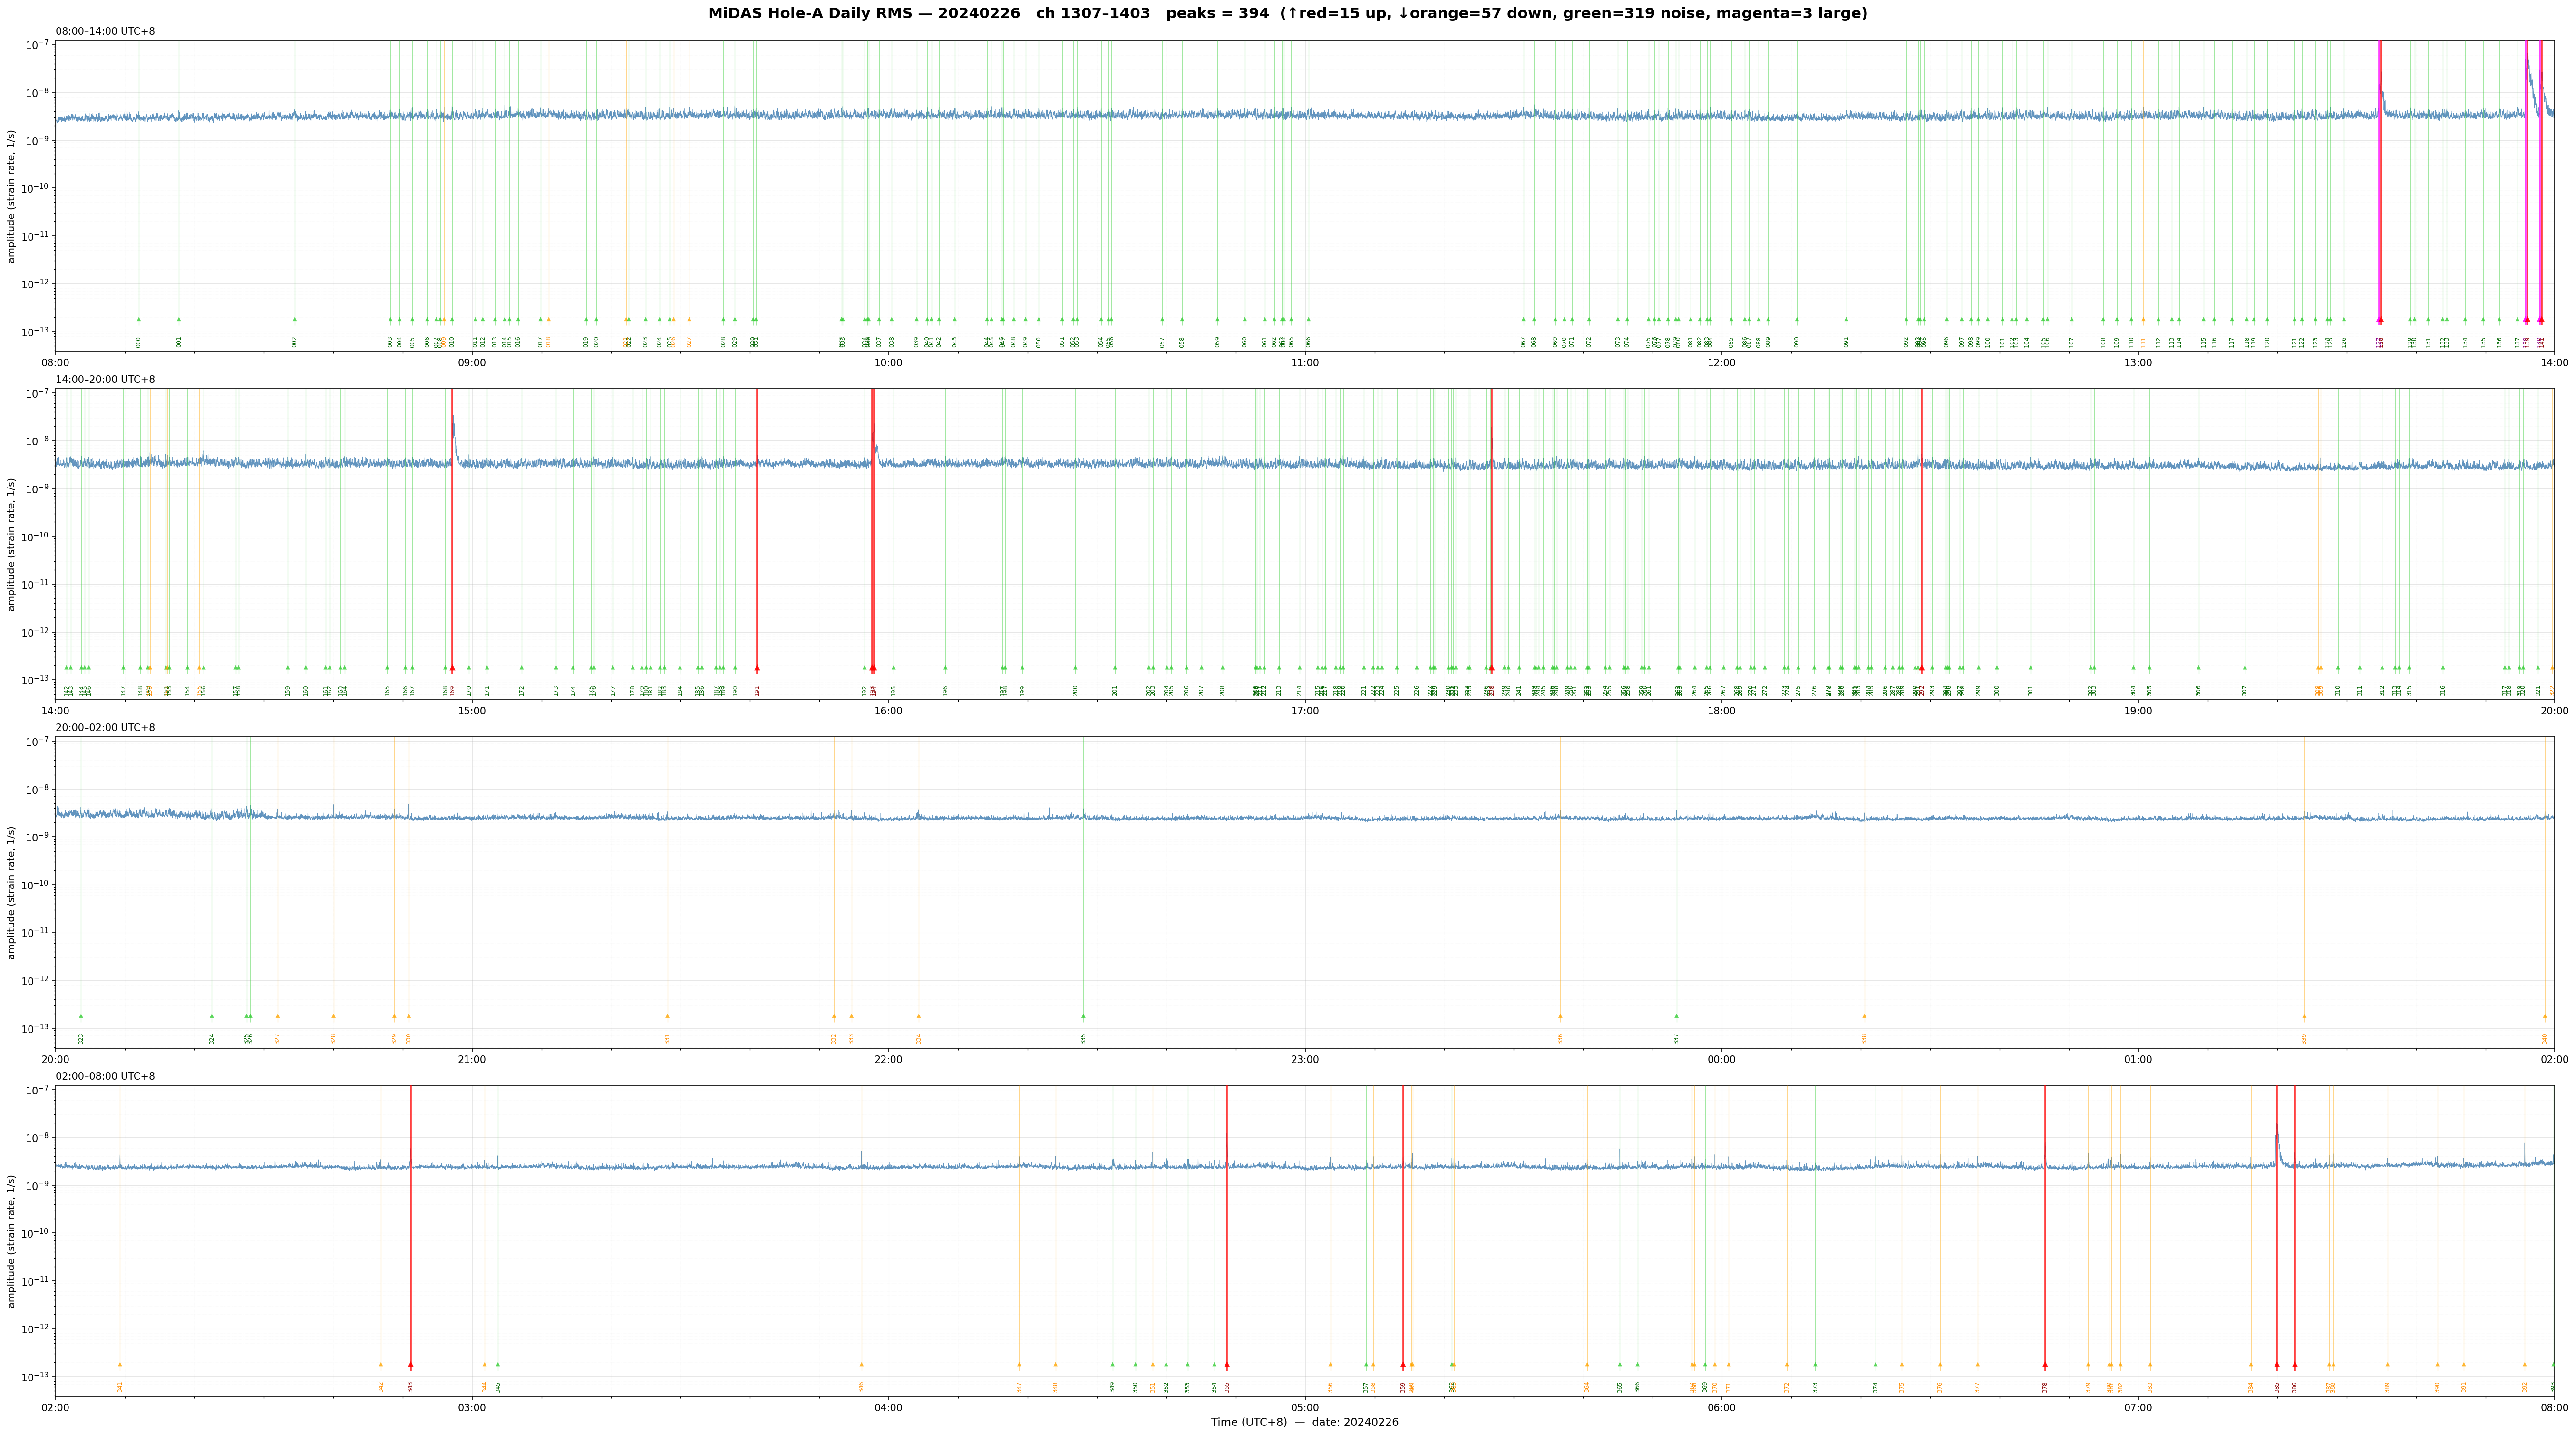Click the 16:00 time tick label
The height and width of the screenshot is (1435, 2576).
(x=888, y=711)
